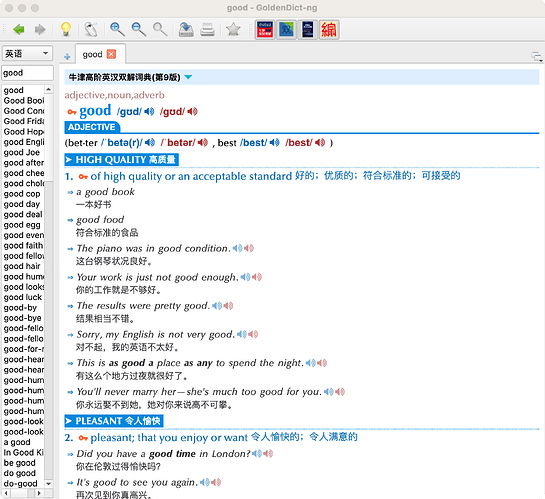545x499 pixels.
Task: Expand the 牛津高阶英汉双解词典 dictionary header arrow
Action: point(188,77)
